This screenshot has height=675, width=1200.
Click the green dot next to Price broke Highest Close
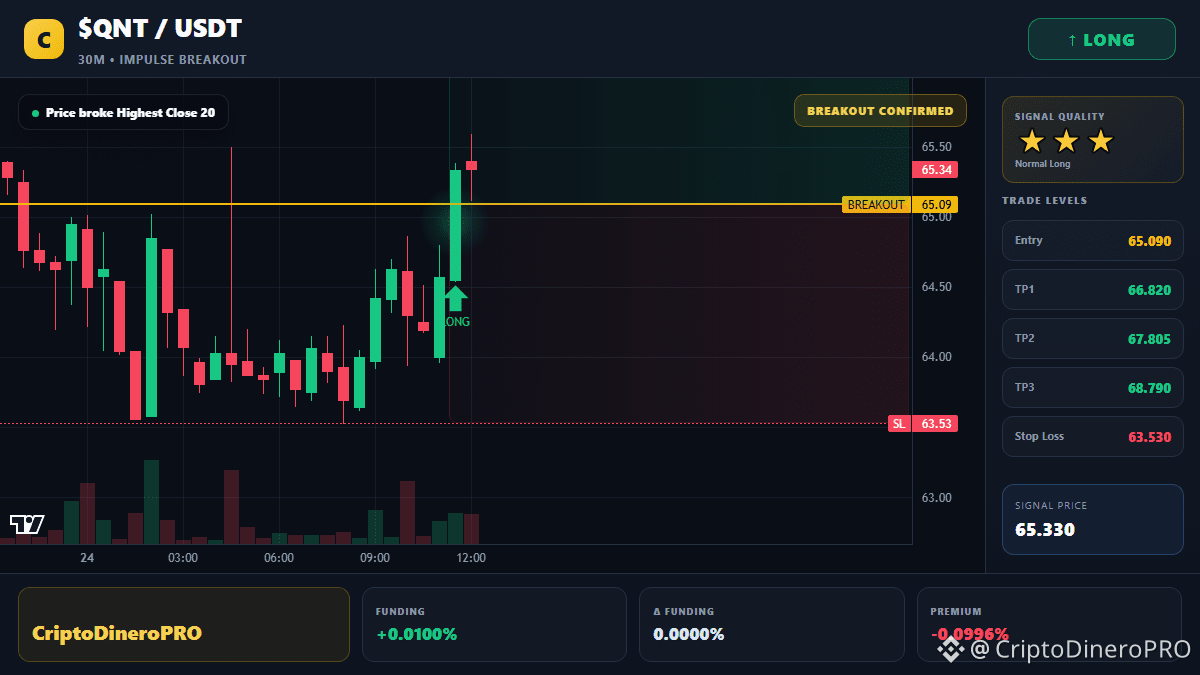35,113
